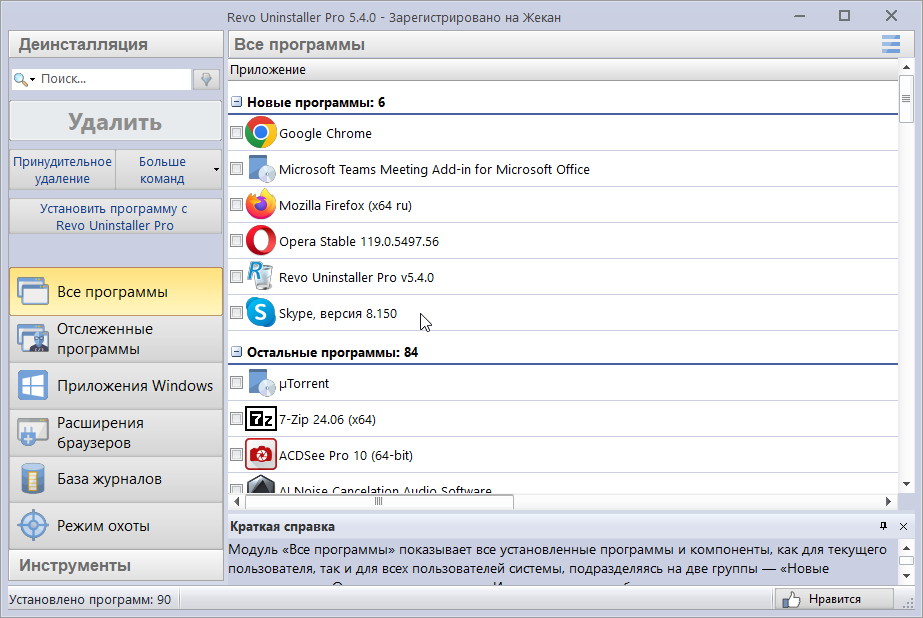Select the Skype, версия 8.150 entry
This screenshot has height=618, width=923.
pos(338,313)
